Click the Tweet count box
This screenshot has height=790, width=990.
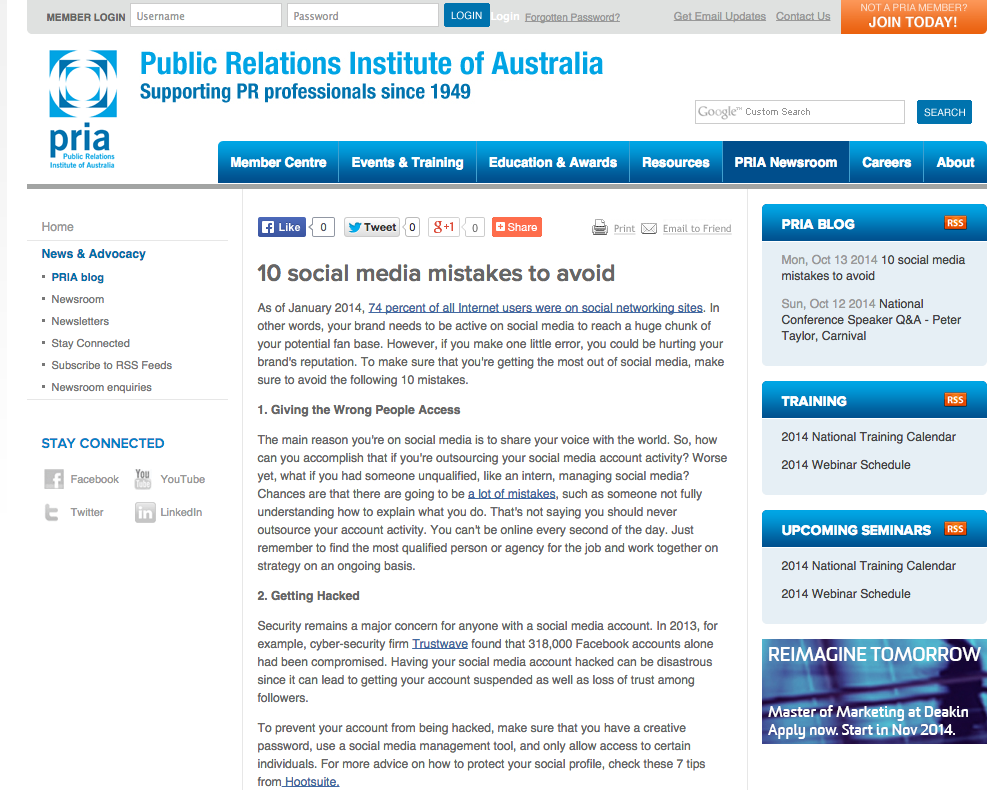(412, 227)
